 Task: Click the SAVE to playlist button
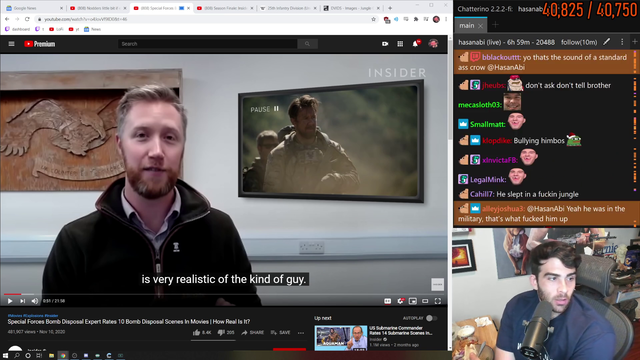[280, 333]
